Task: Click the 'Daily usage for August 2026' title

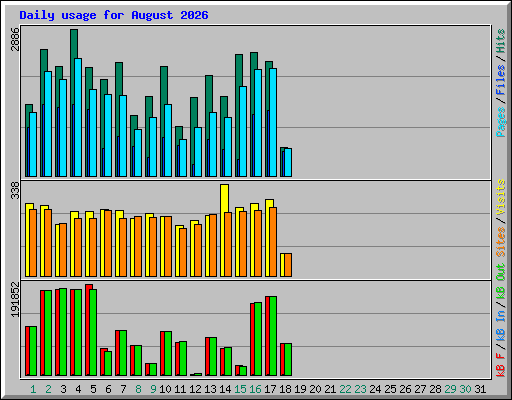Action: (x=114, y=16)
